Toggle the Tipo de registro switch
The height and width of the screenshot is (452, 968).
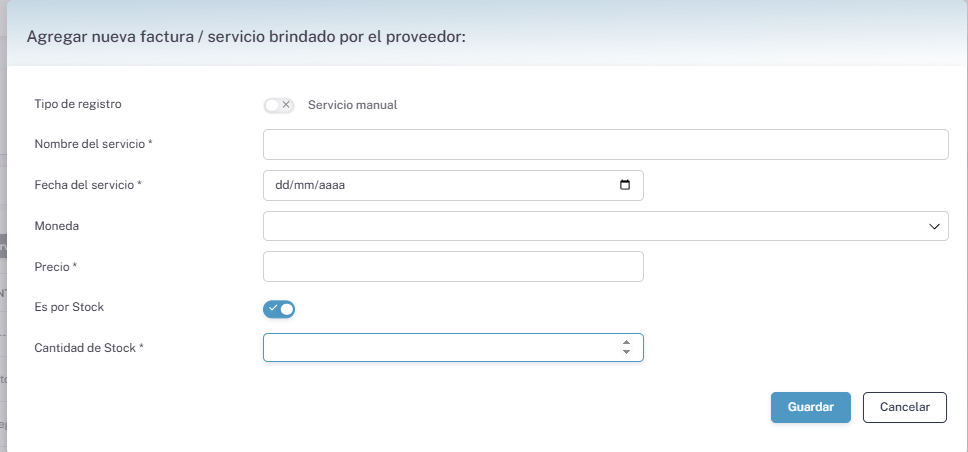click(278, 105)
